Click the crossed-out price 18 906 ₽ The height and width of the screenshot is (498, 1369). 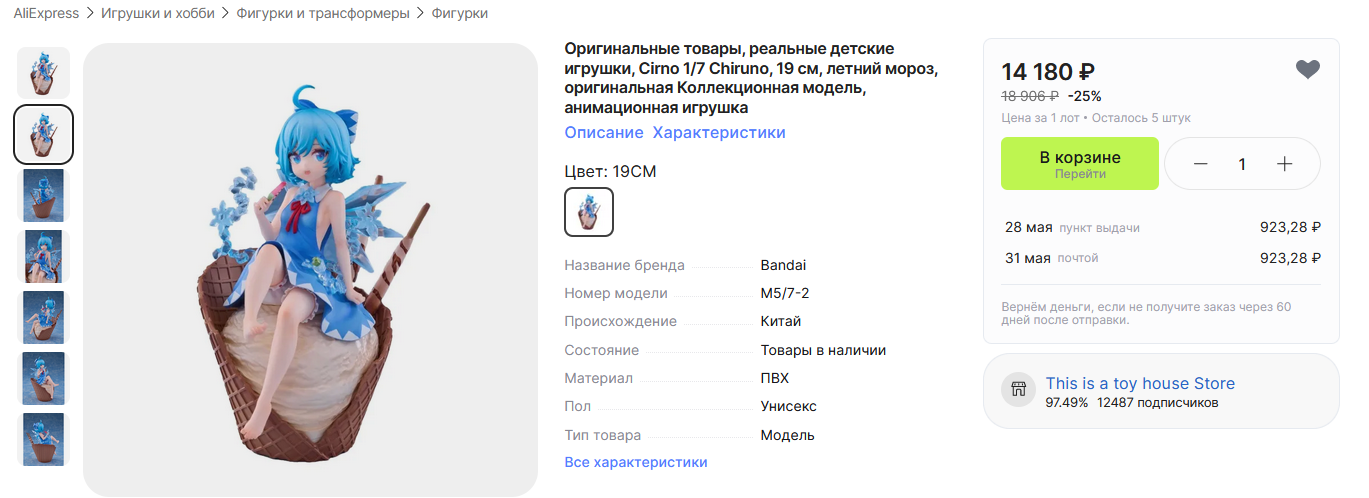tap(1030, 96)
